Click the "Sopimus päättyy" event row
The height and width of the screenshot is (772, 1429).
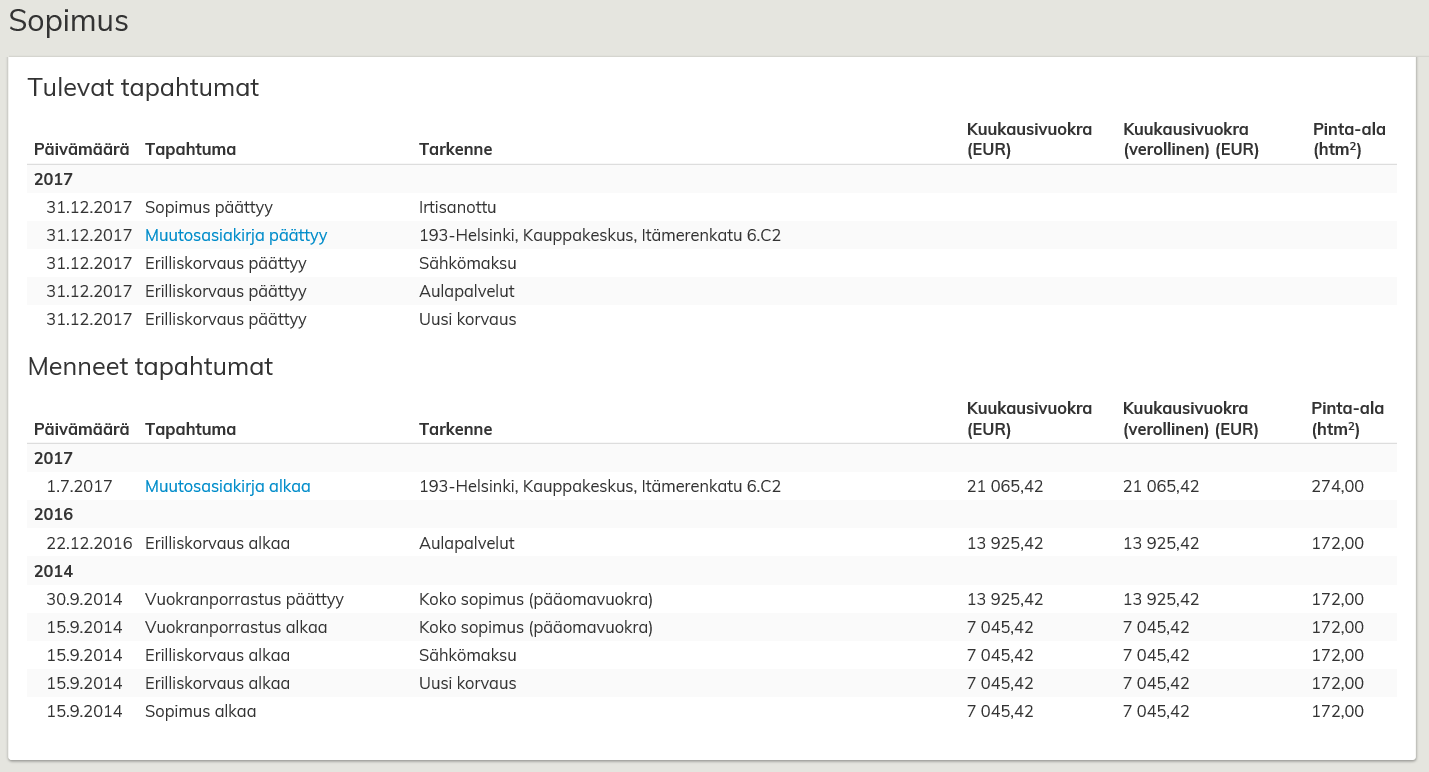(208, 208)
